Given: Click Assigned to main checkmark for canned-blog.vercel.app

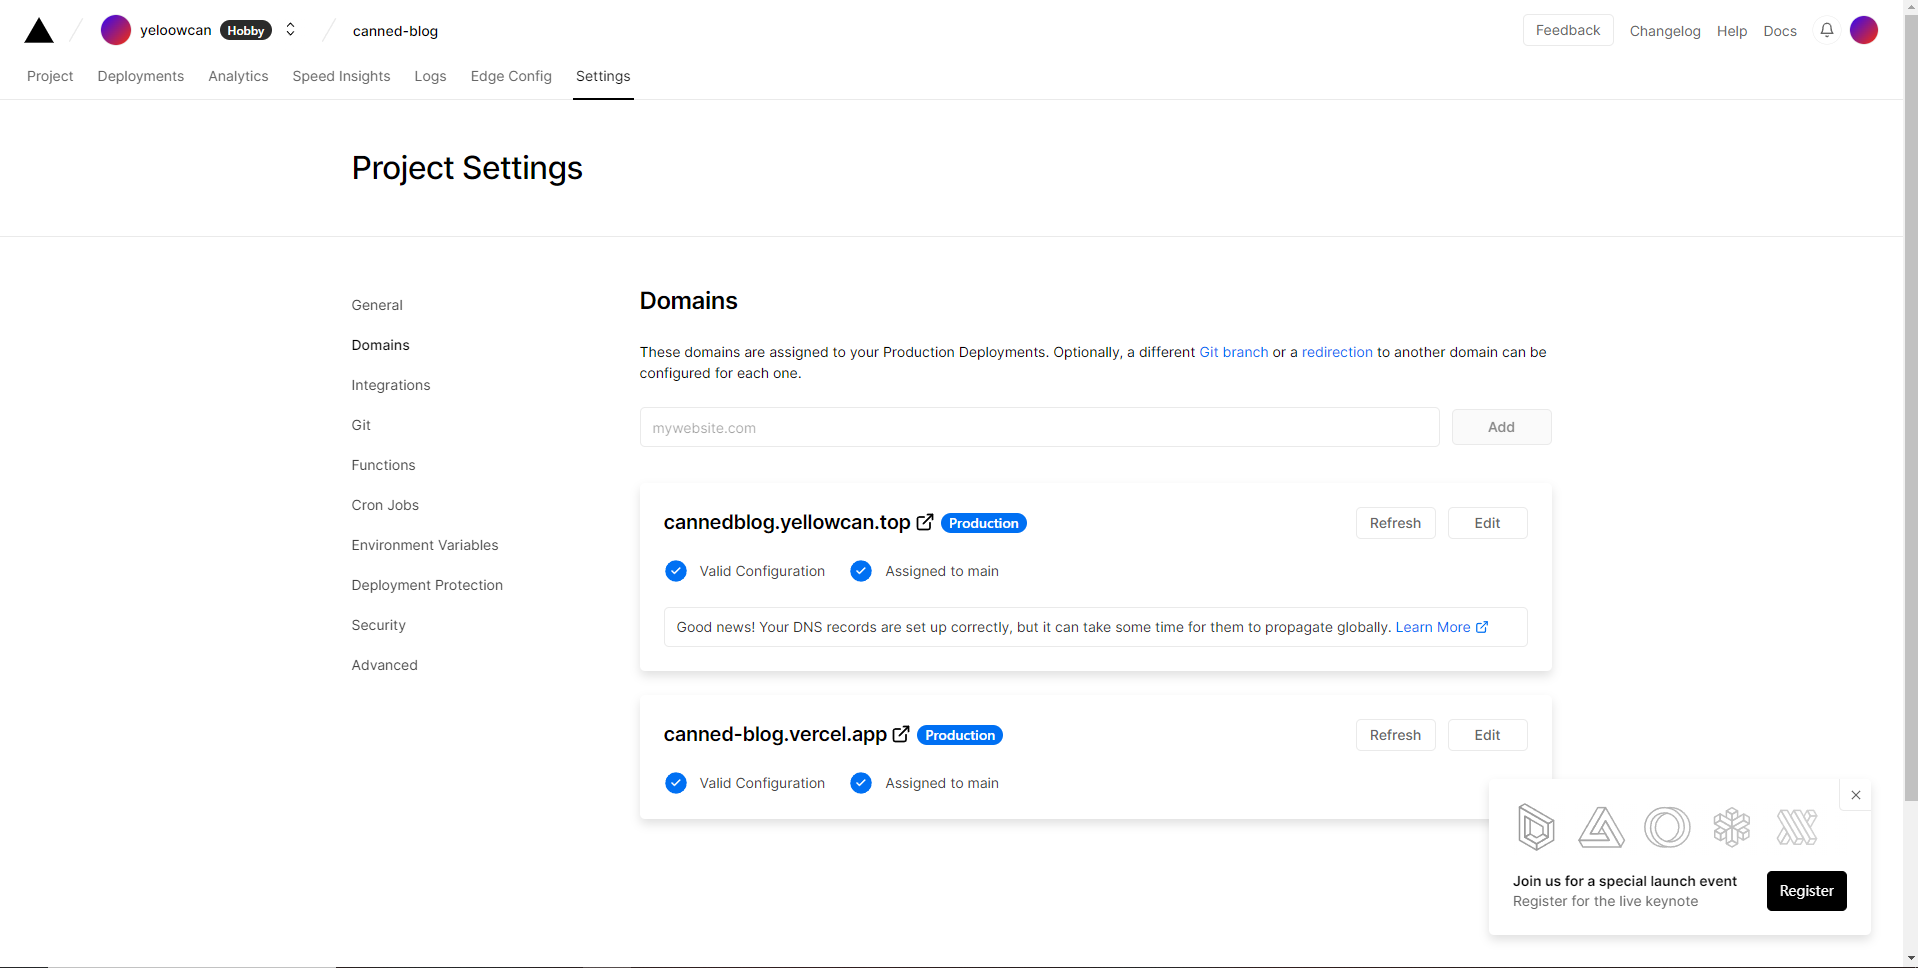Looking at the screenshot, I should tap(861, 783).
